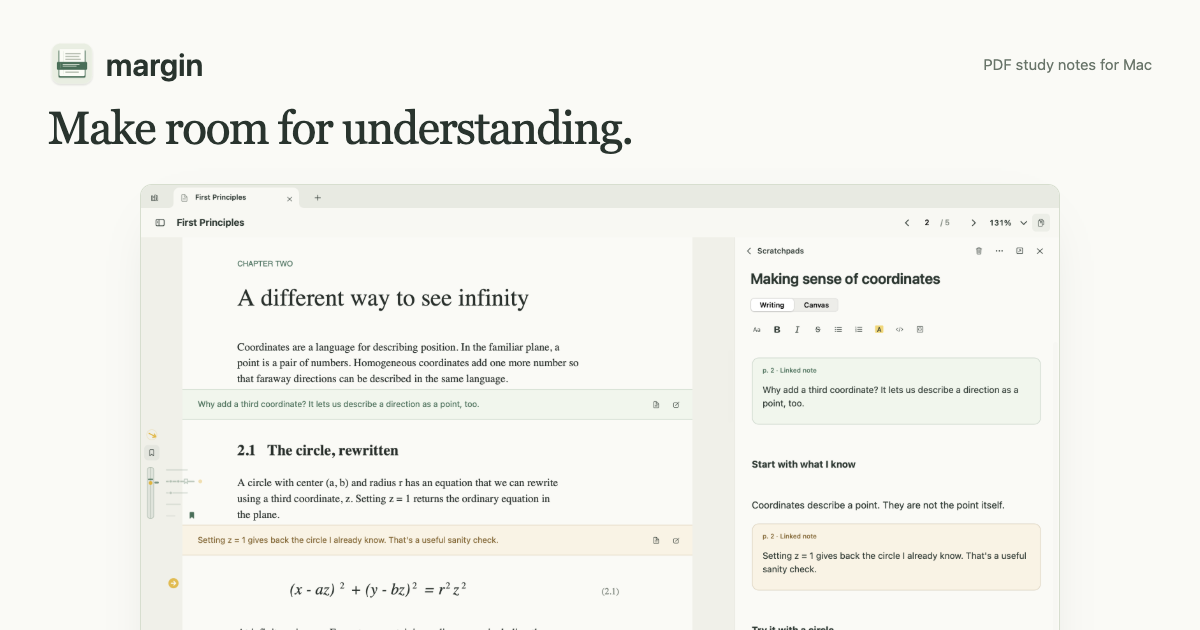
Task: Click the green bookmark marker in margin
Action: tap(191, 515)
